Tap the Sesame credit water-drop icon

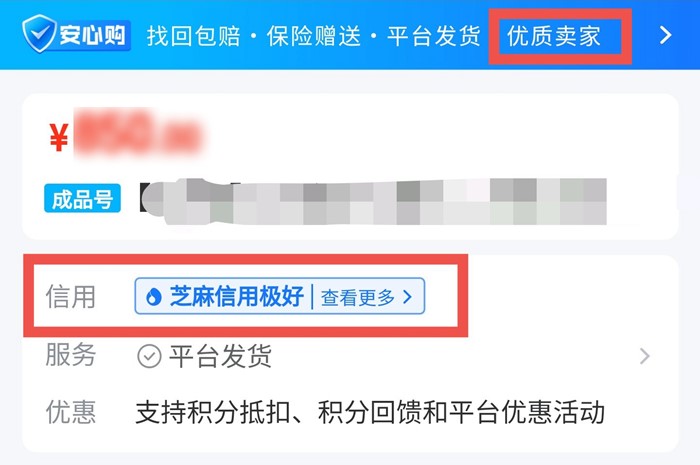[x=154, y=296]
